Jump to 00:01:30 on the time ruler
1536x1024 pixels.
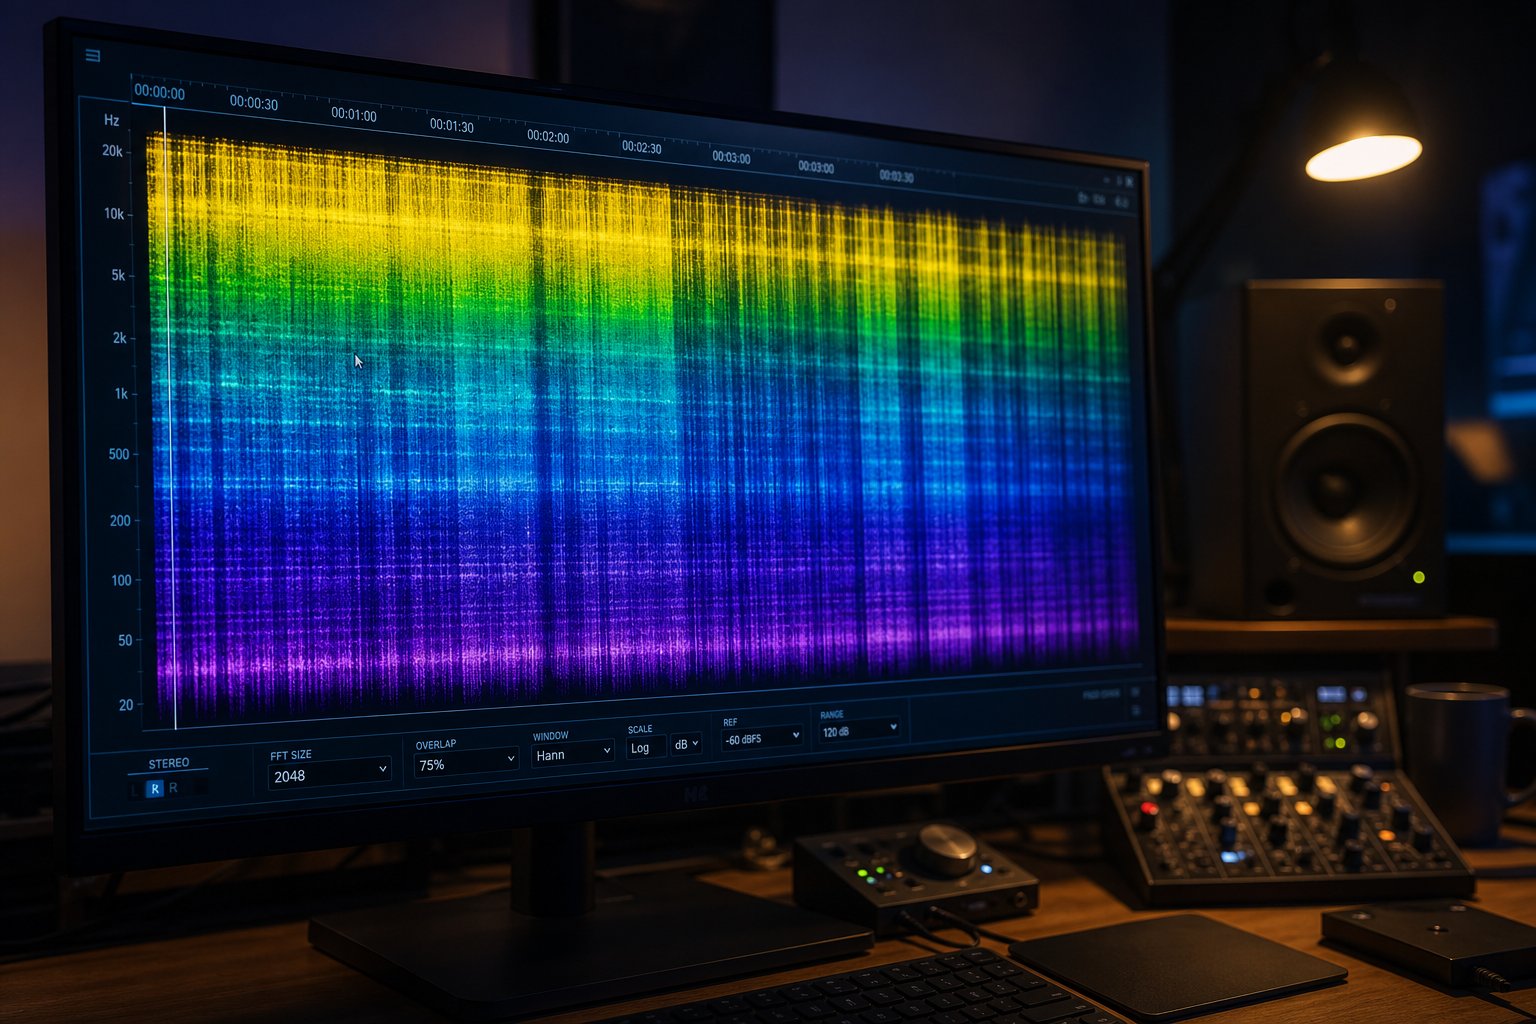pos(452,125)
